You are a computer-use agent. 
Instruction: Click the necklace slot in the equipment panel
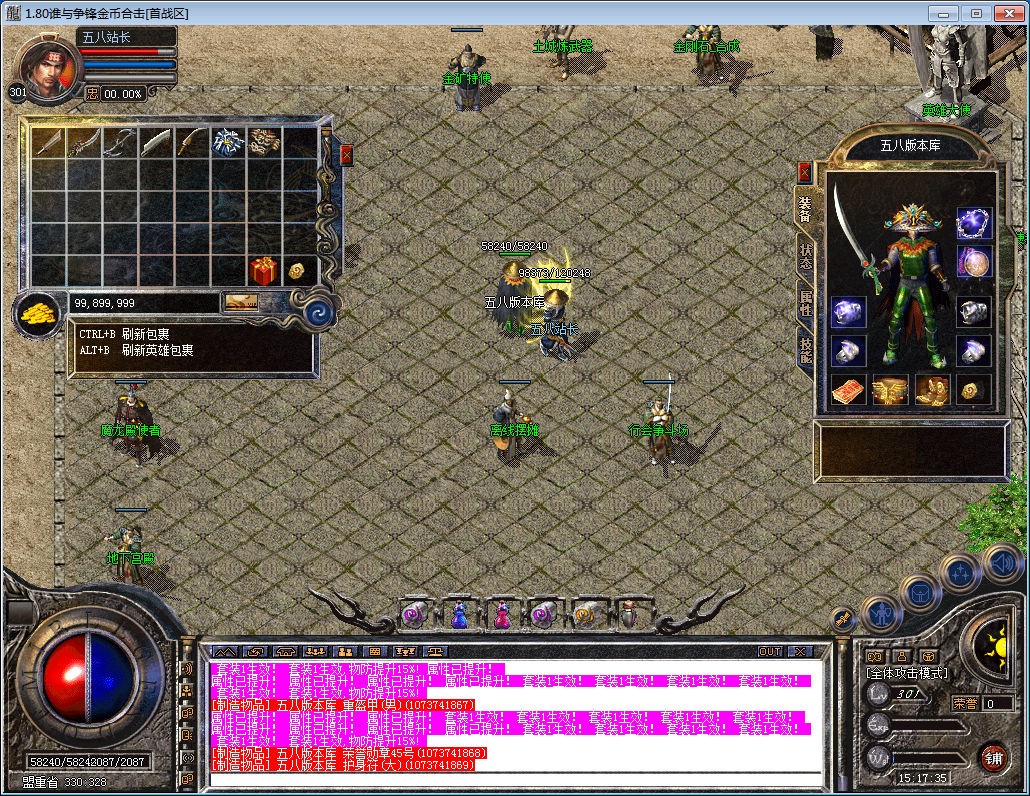(x=973, y=223)
